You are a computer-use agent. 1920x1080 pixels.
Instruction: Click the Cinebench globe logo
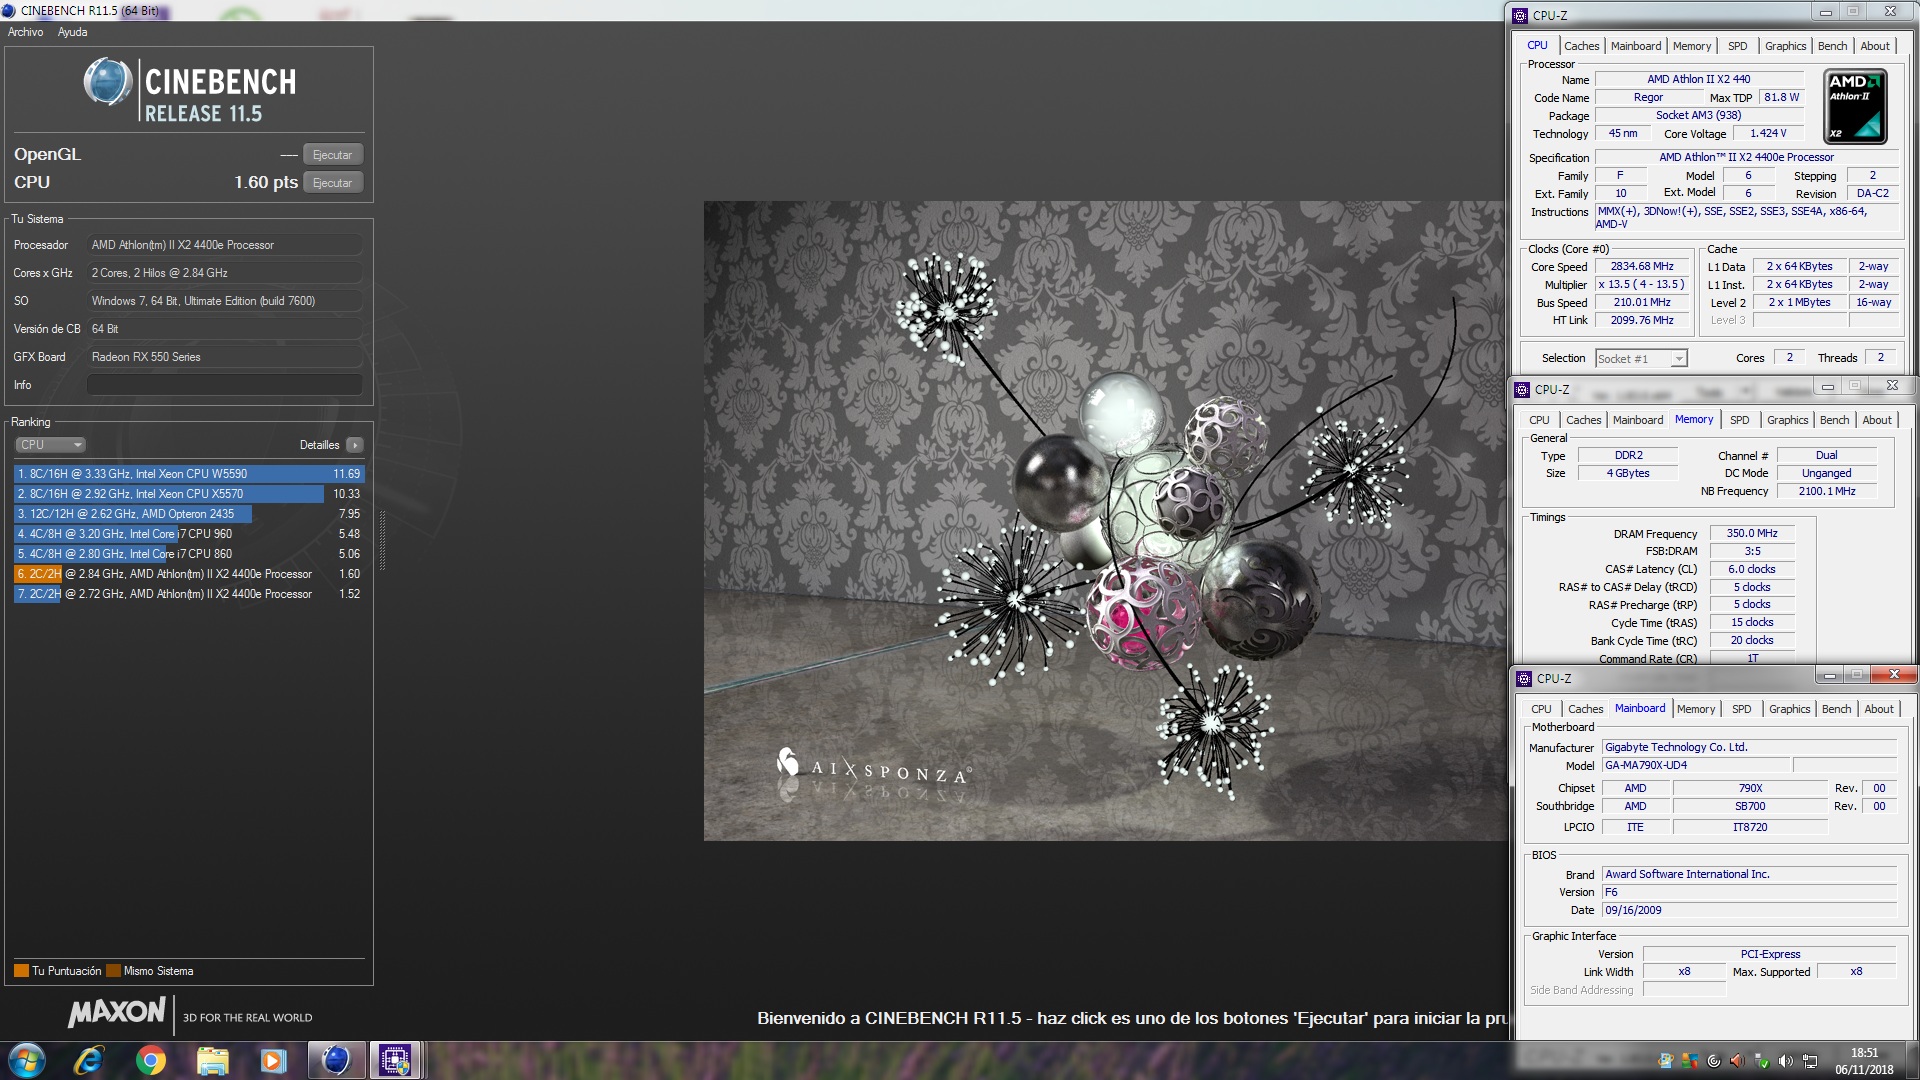(107, 82)
